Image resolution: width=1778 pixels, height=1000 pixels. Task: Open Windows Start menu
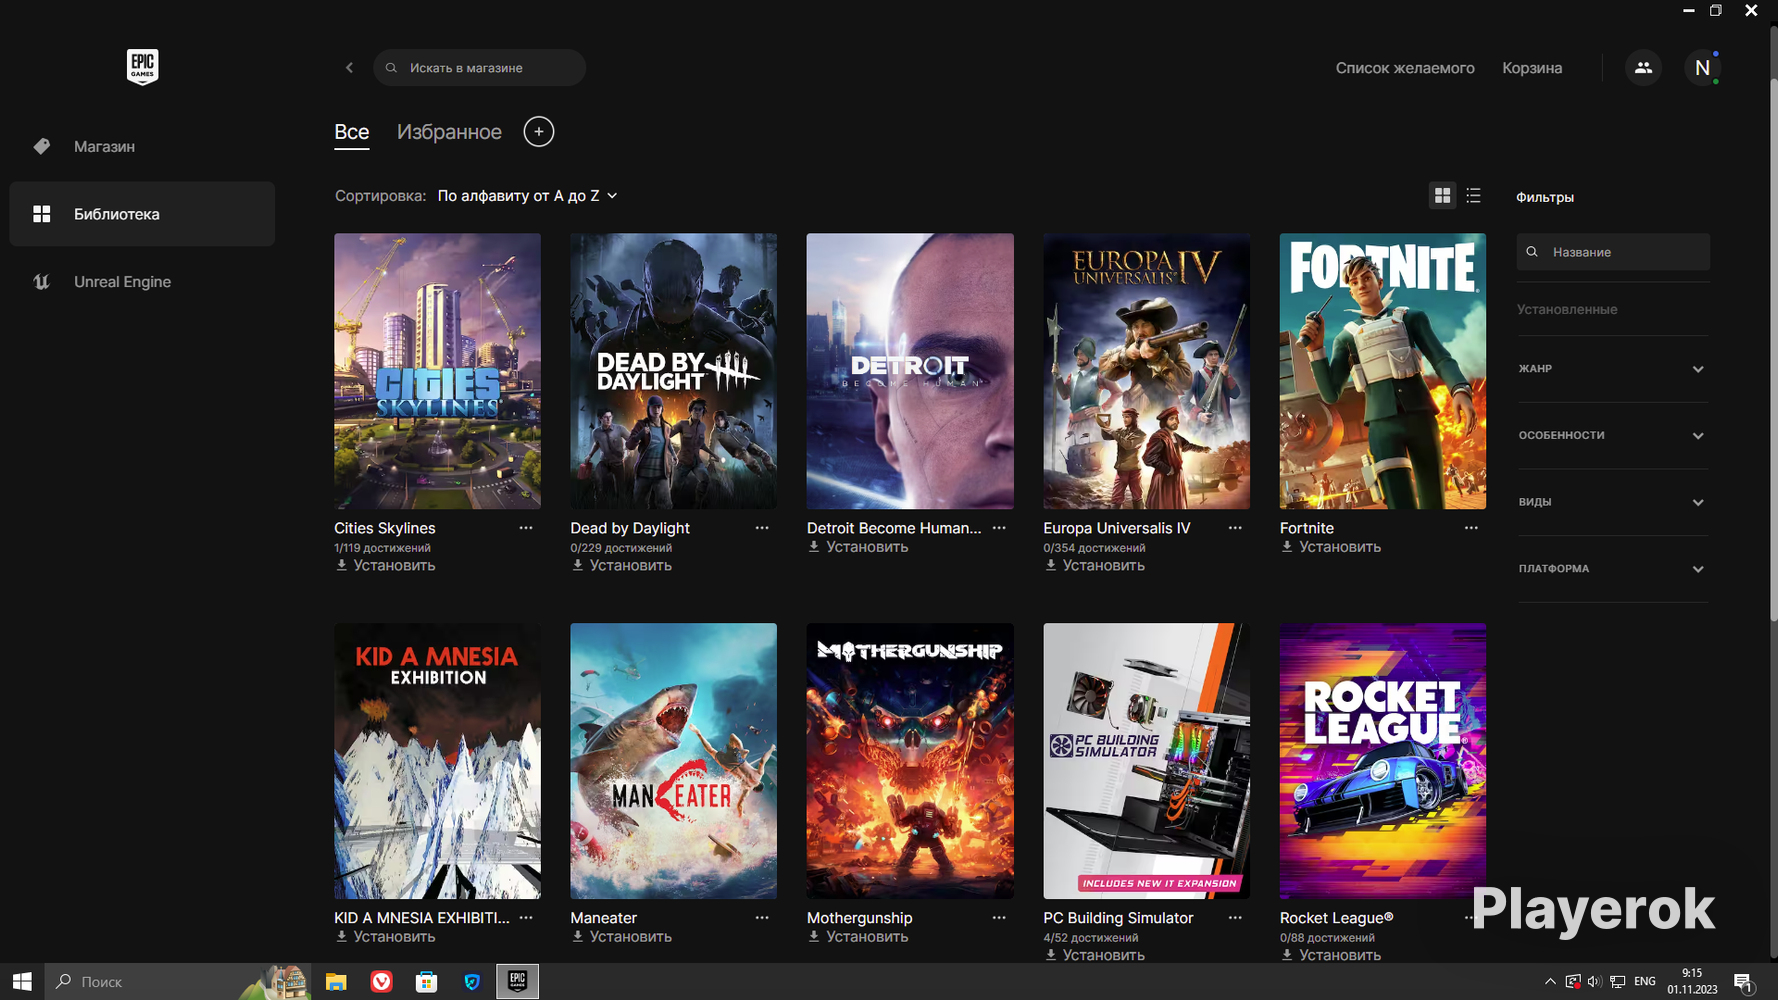[22, 982]
